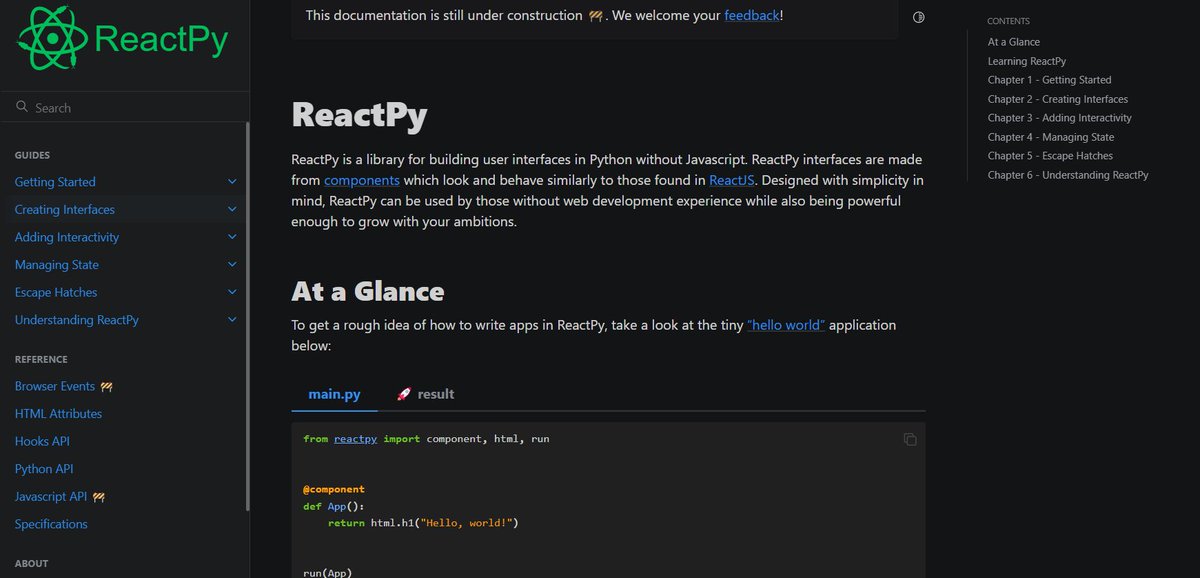Follow the feedback link in banner
The image size is (1200, 578).
(751, 15)
